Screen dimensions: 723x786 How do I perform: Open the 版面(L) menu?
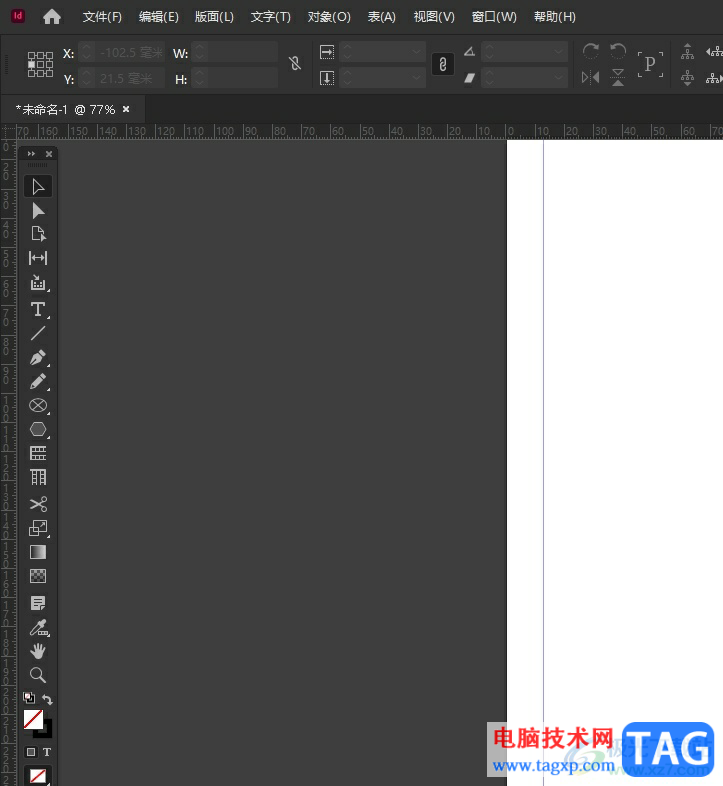coord(214,17)
